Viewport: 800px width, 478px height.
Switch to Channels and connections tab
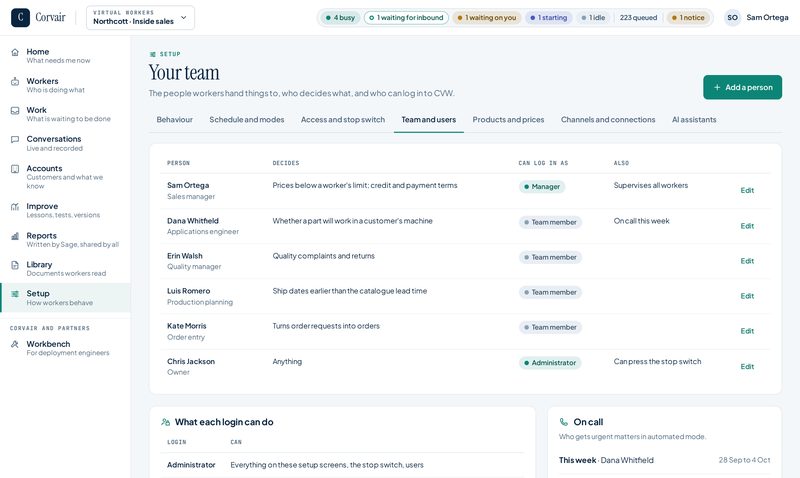coord(608,119)
